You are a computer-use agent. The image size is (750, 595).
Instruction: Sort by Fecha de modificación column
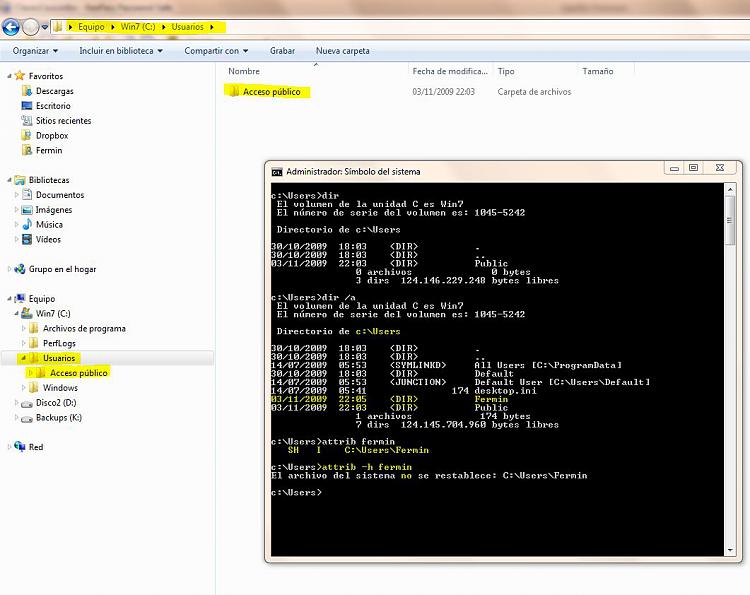pyautogui.click(x=450, y=71)
